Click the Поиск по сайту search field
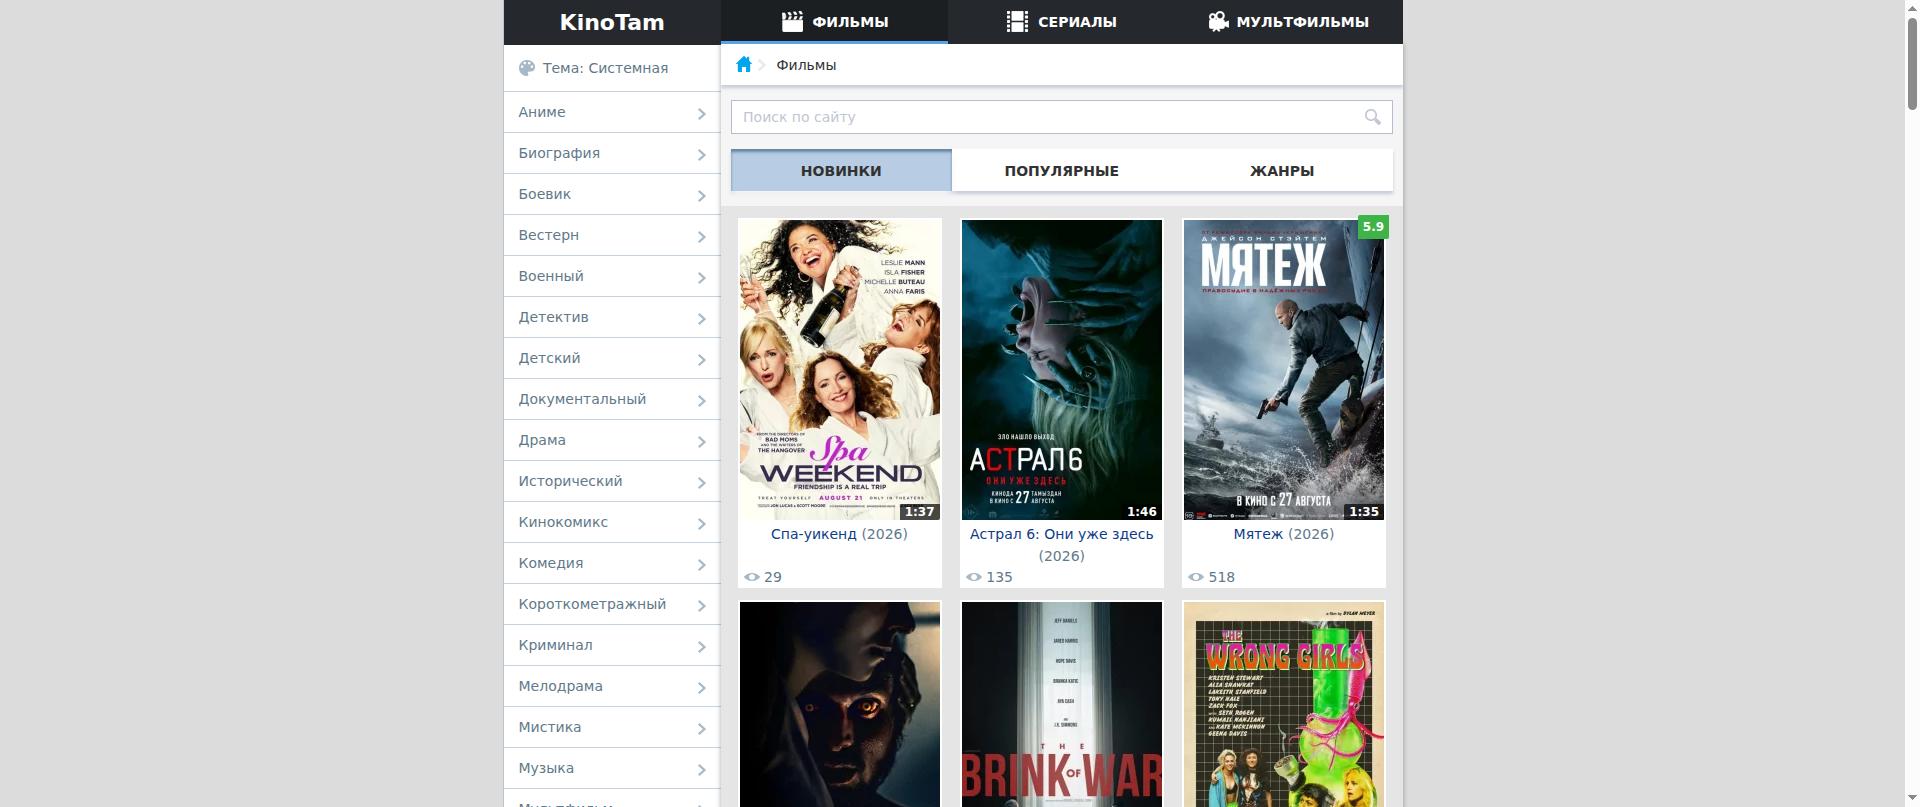 1062,117
